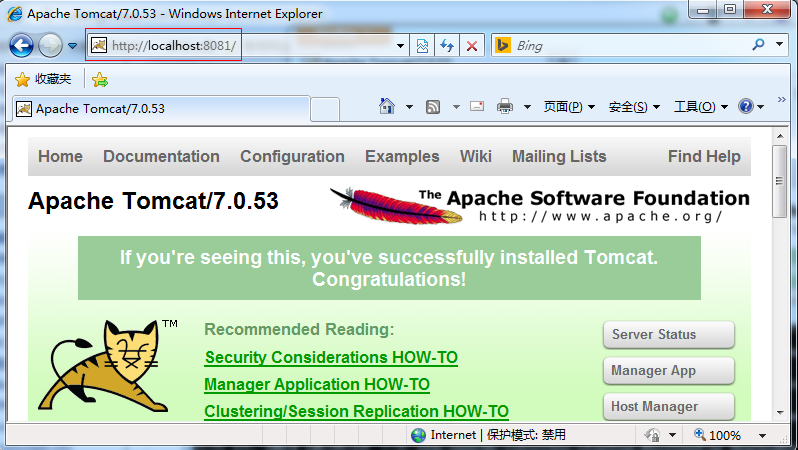This screenshot has height=450, width=798.
Task: Open the 工具(O) Tools menu
Action: pyautogui.click(x=701, y=106)
